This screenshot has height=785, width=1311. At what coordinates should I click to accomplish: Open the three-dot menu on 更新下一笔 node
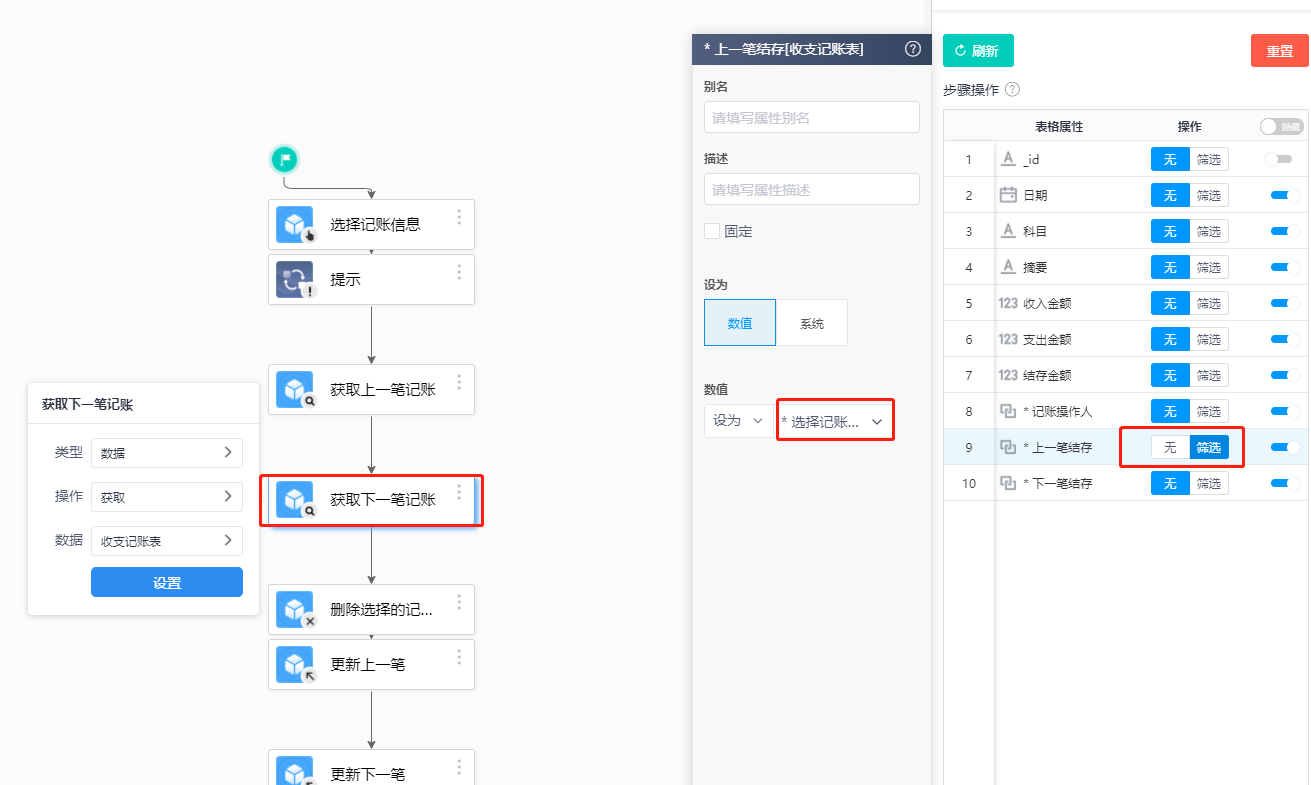pos(459,767)
